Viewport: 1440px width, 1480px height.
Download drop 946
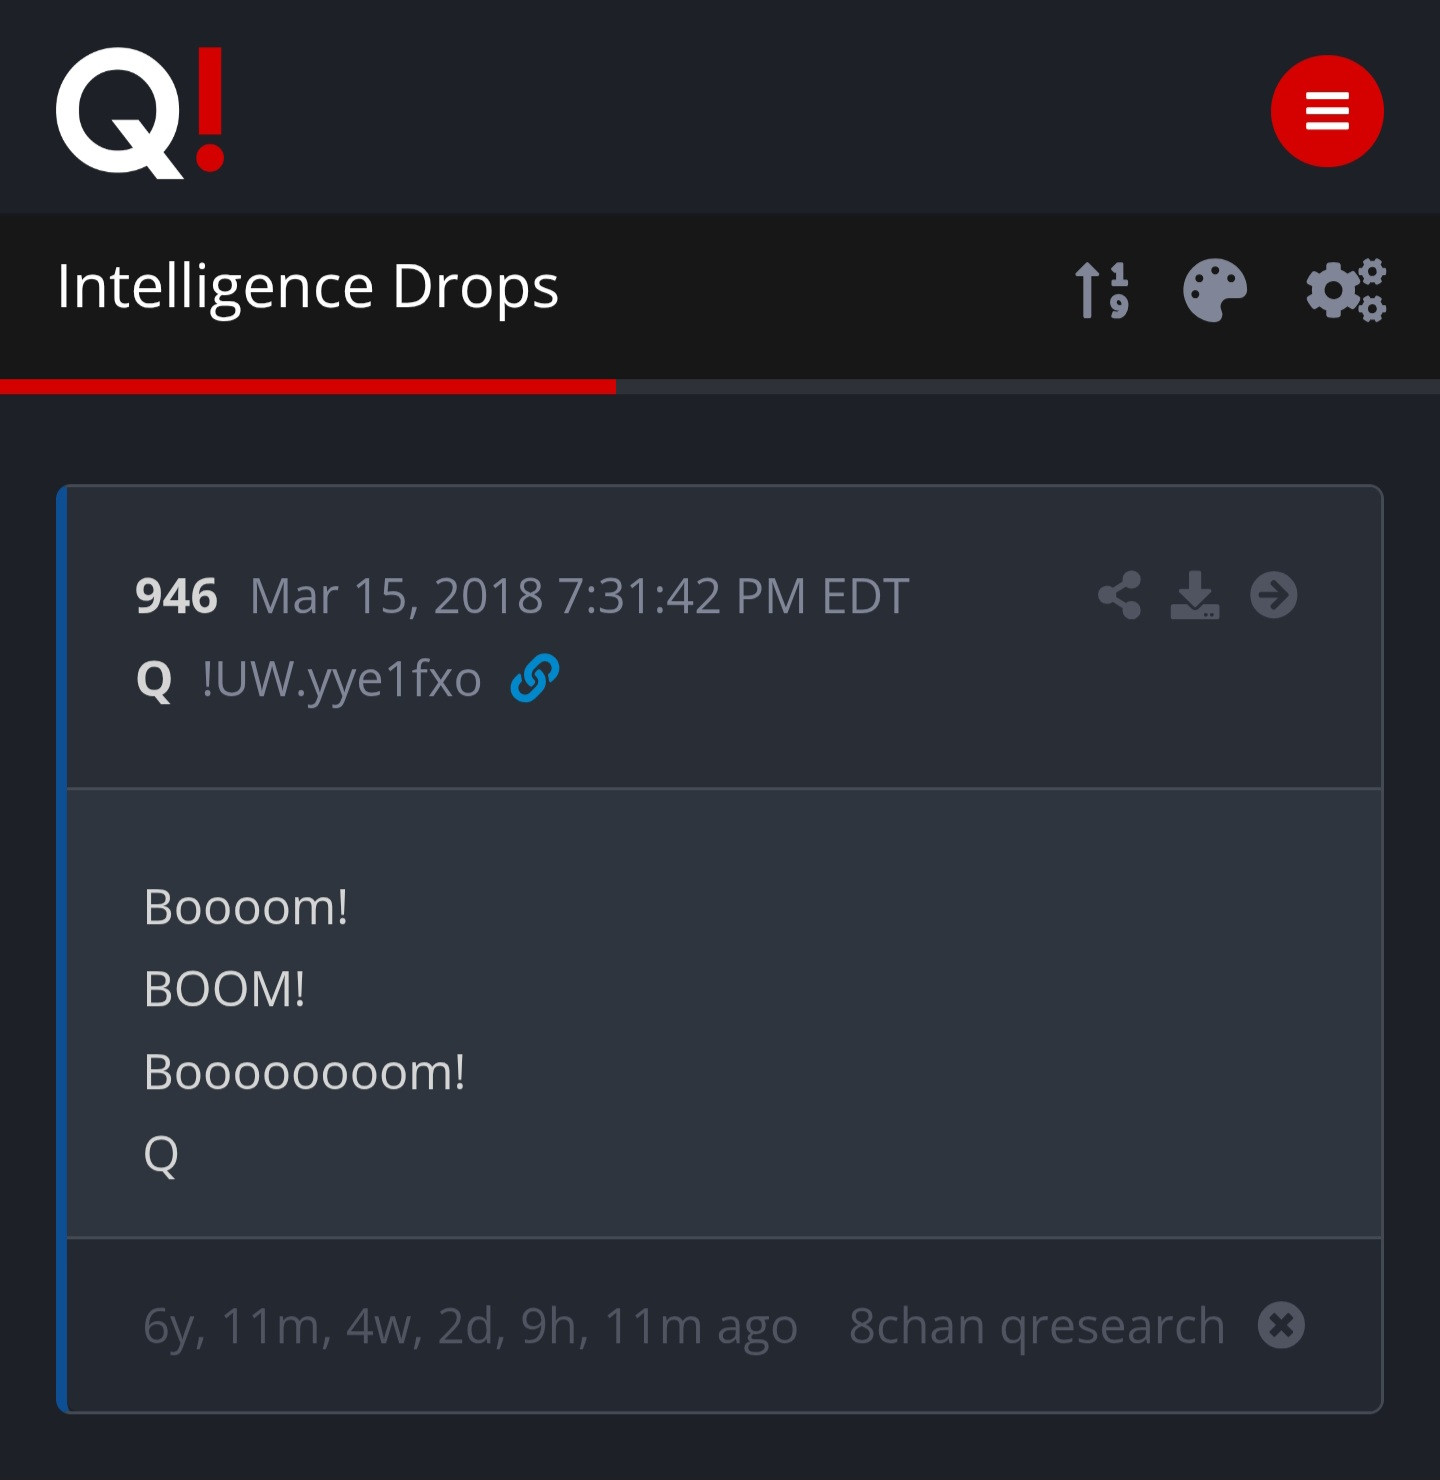coord(1194,596)
